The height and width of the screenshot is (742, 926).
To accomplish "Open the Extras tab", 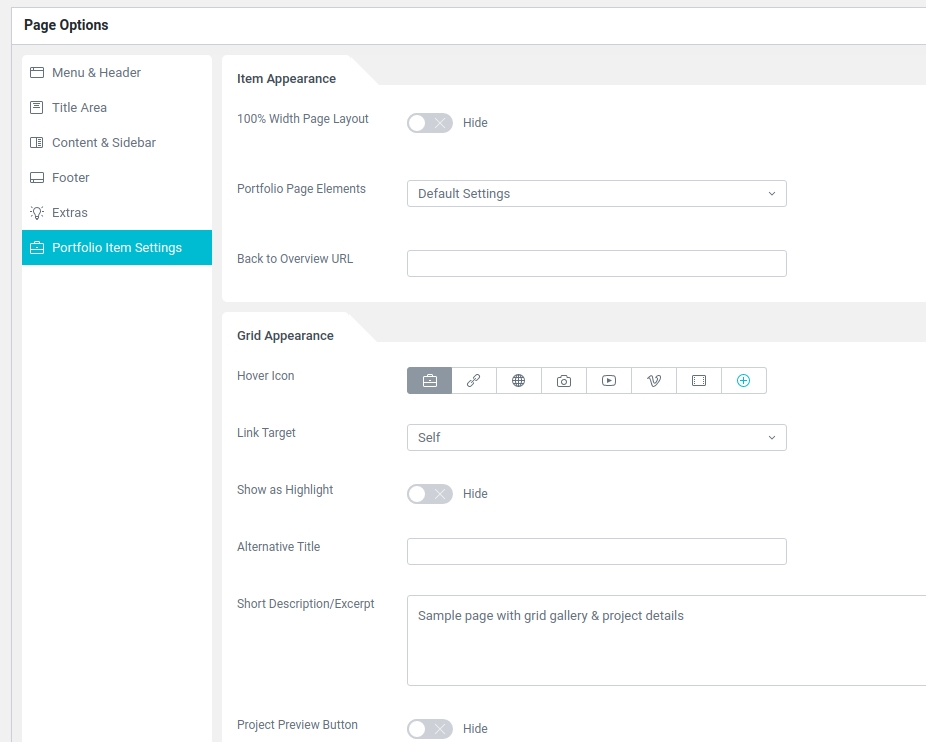I will pyautogui.click(x=69, y=213).
